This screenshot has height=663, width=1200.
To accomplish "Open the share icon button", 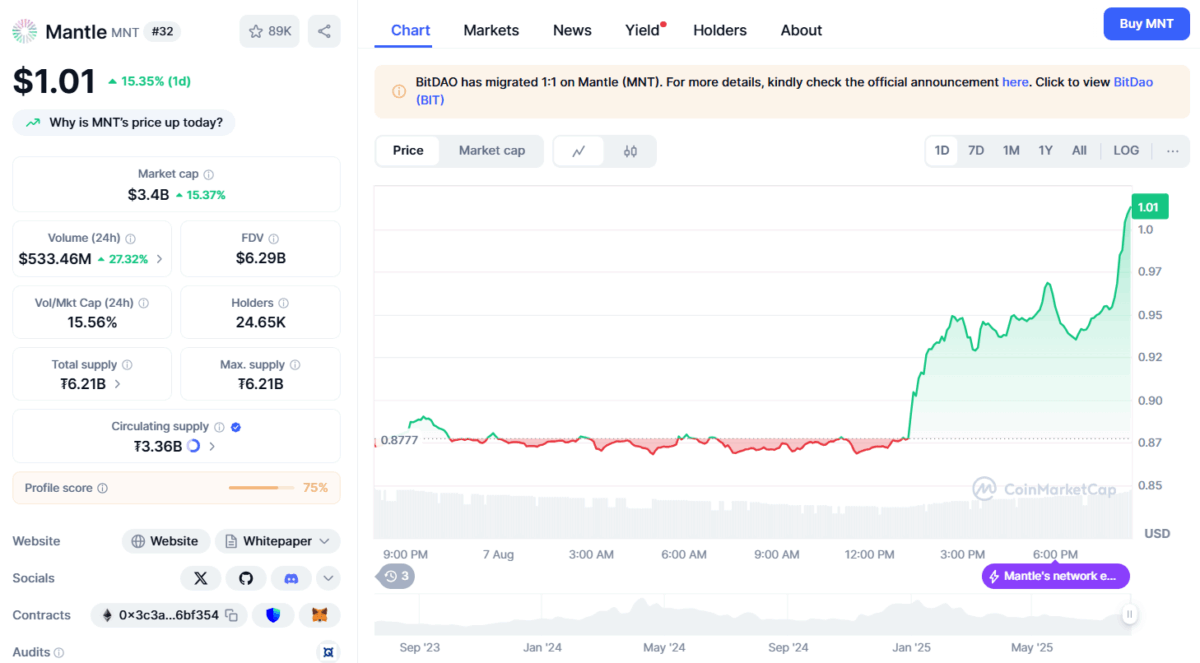I will point(324,31).
